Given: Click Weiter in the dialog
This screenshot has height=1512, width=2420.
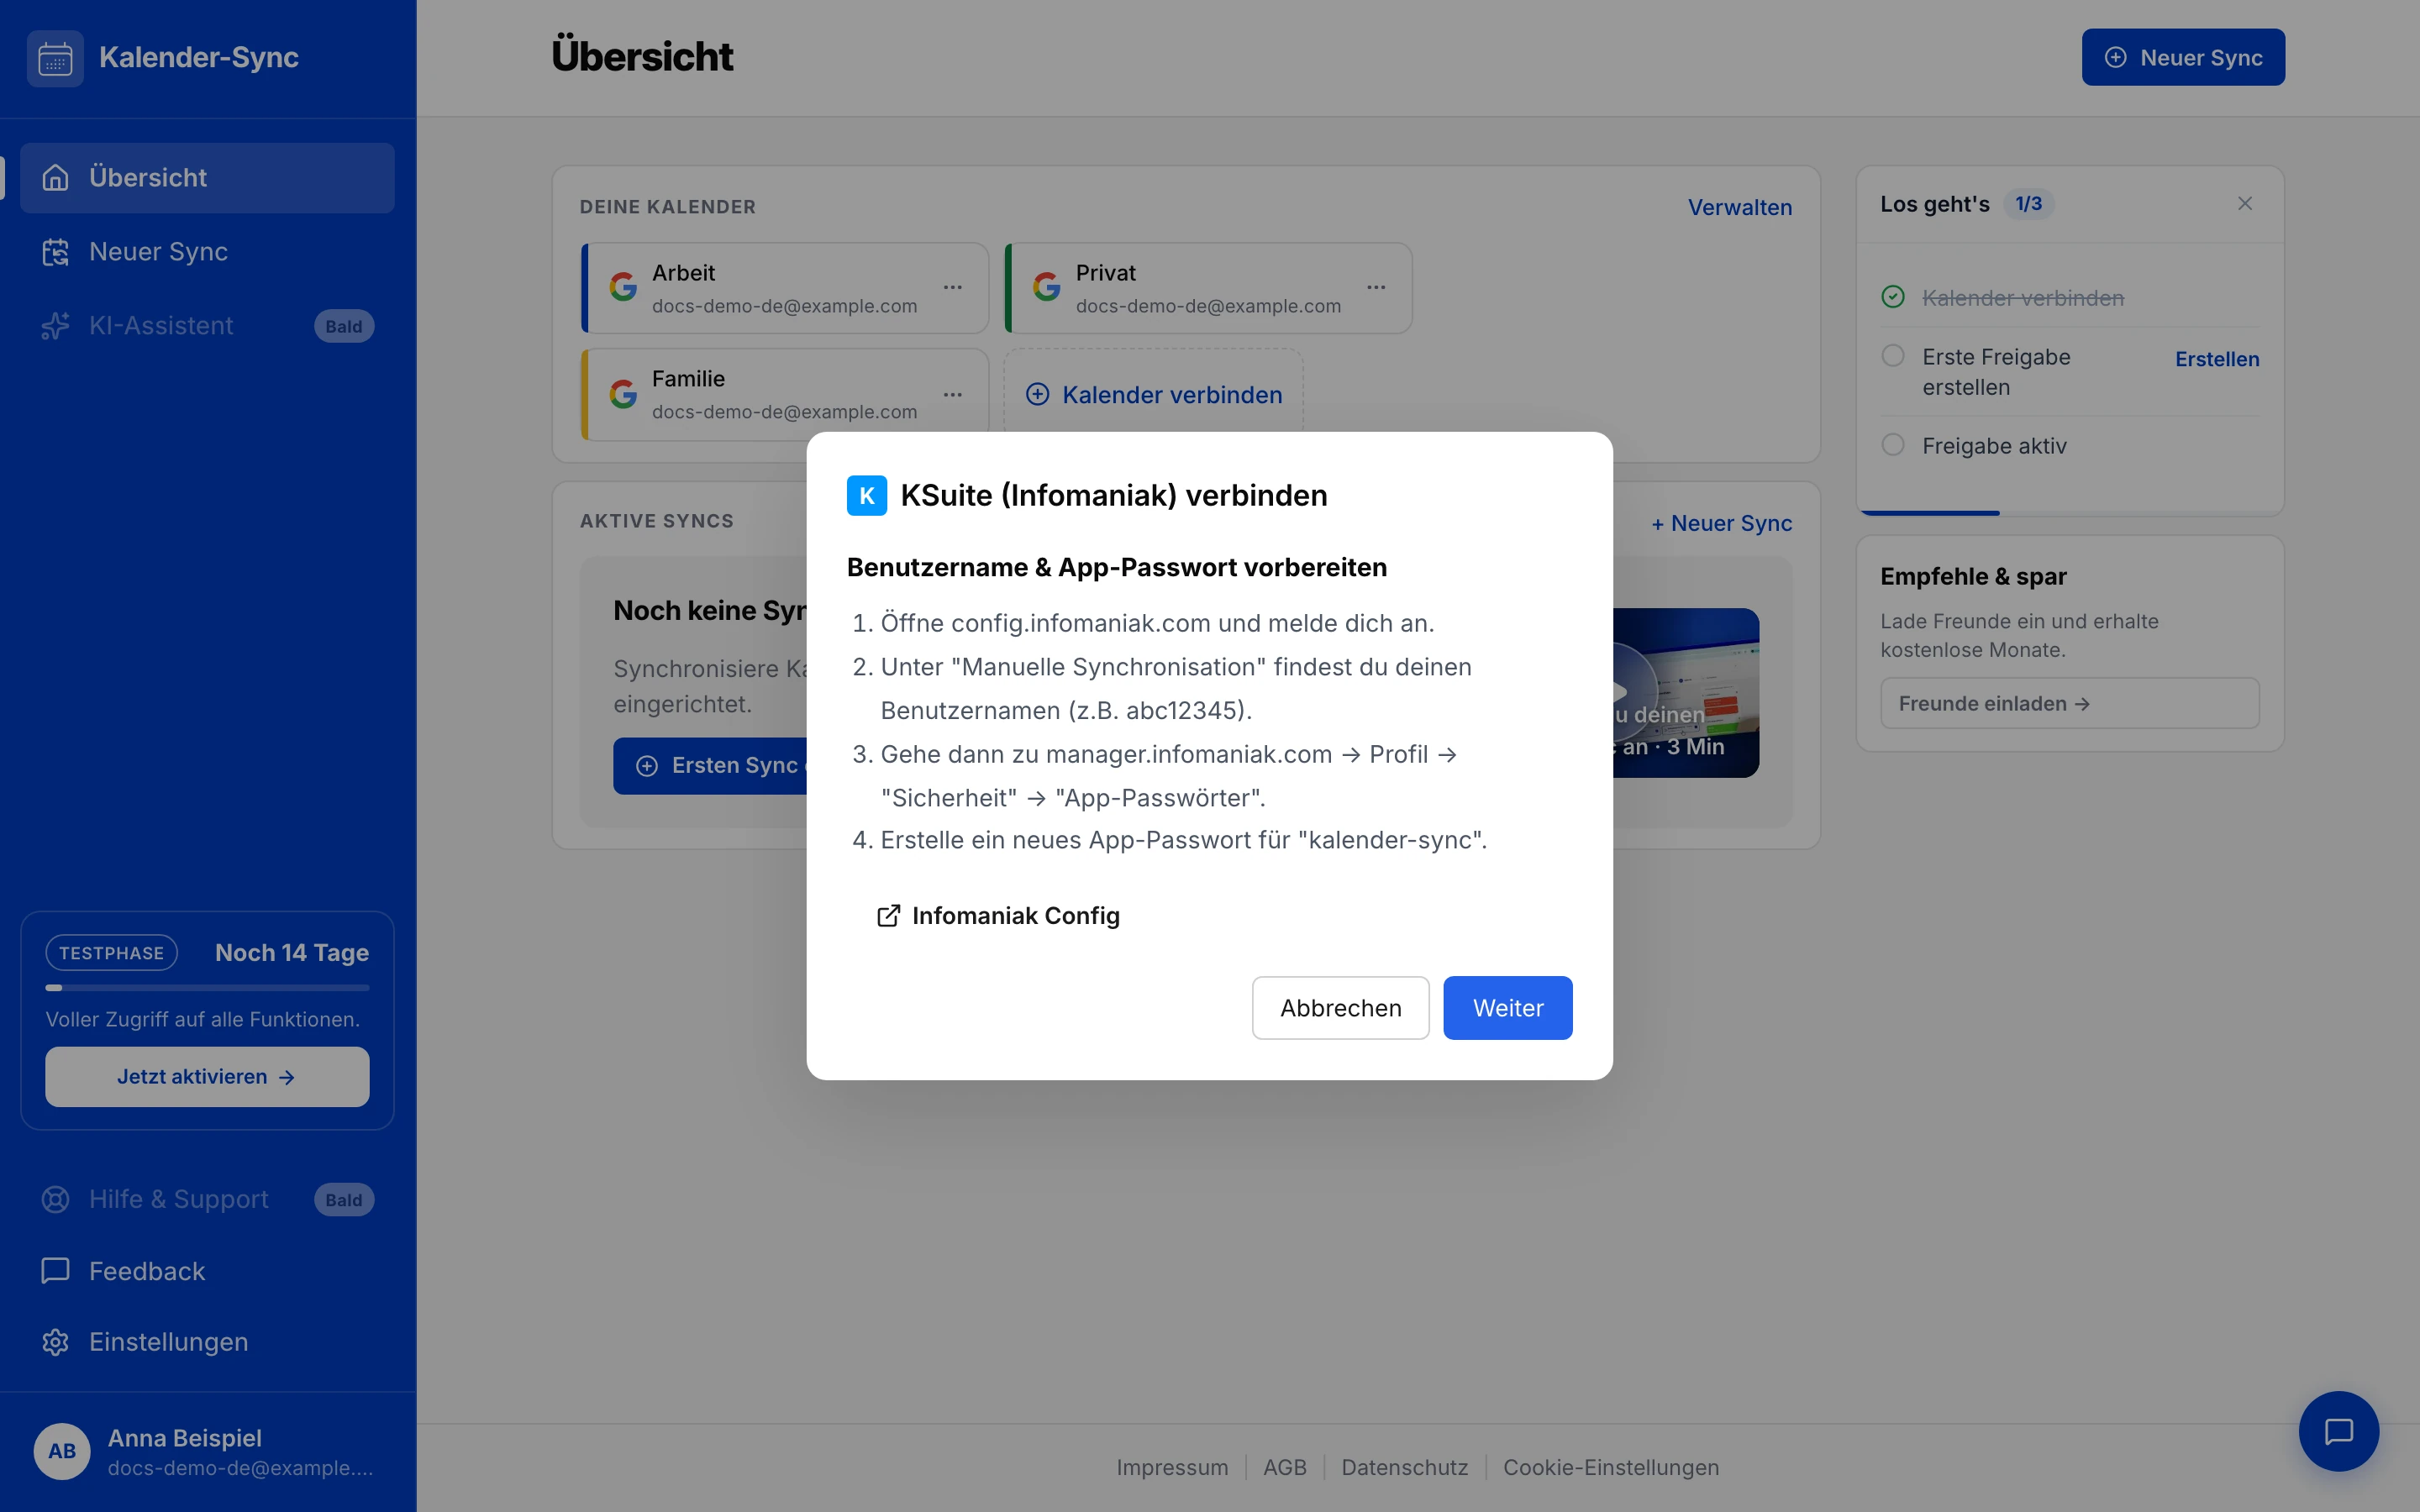Looking at the screenshot, I should pos(1507,1008).
